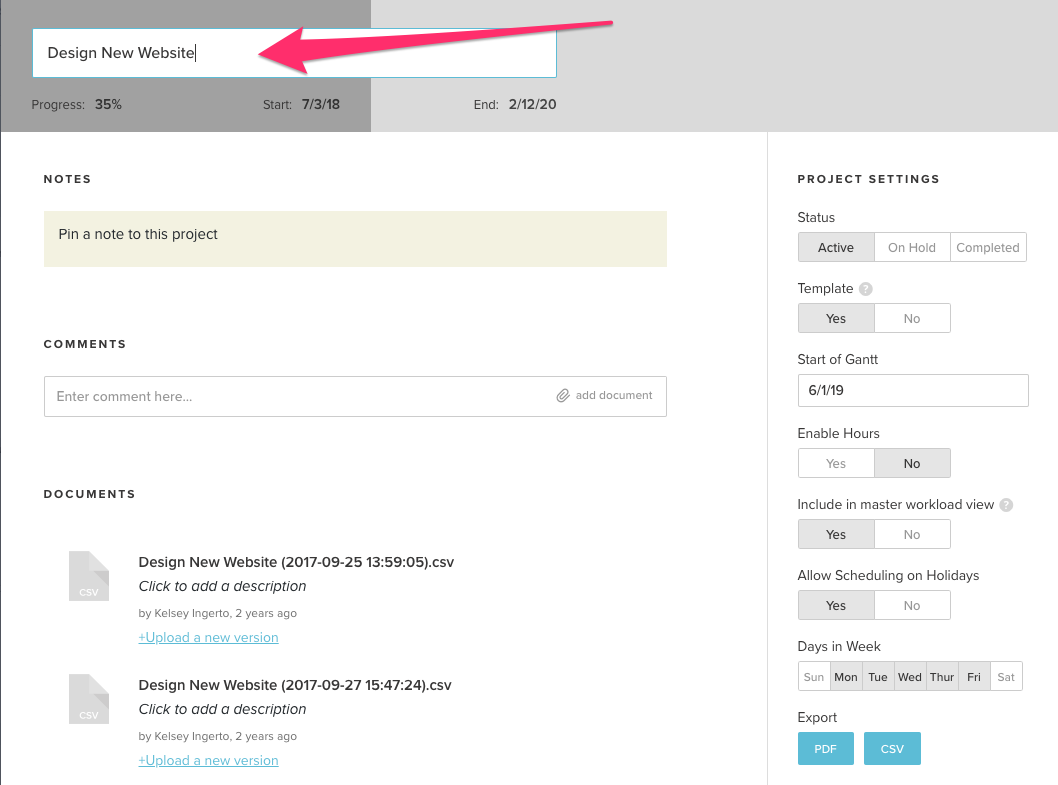This screenshot has height=785, width=1058.
Task: Click help icon beside master workload view
Action: point(1006,505)
